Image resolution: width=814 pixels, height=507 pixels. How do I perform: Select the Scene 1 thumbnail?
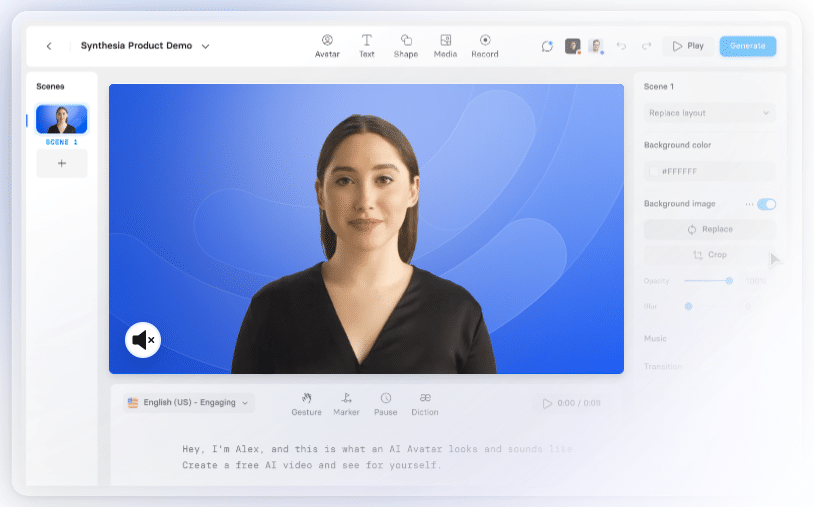(62, 119)
